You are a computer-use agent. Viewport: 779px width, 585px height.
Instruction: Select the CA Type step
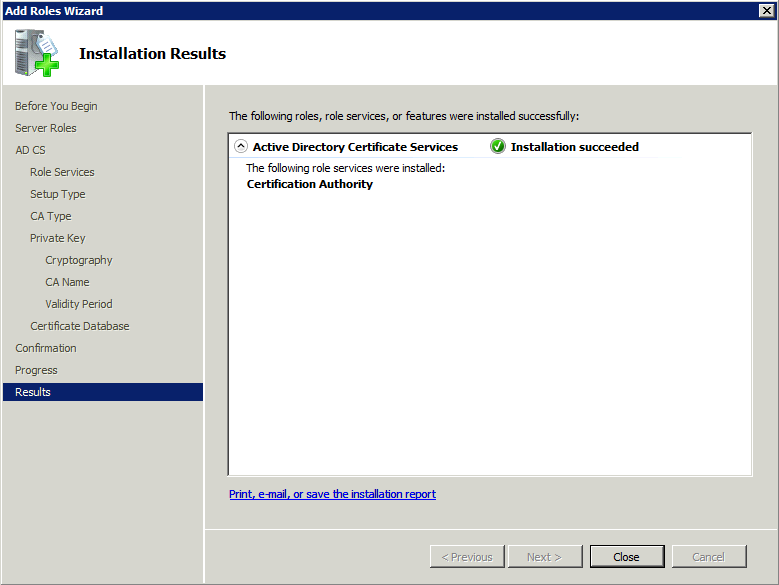coord(51,216)
